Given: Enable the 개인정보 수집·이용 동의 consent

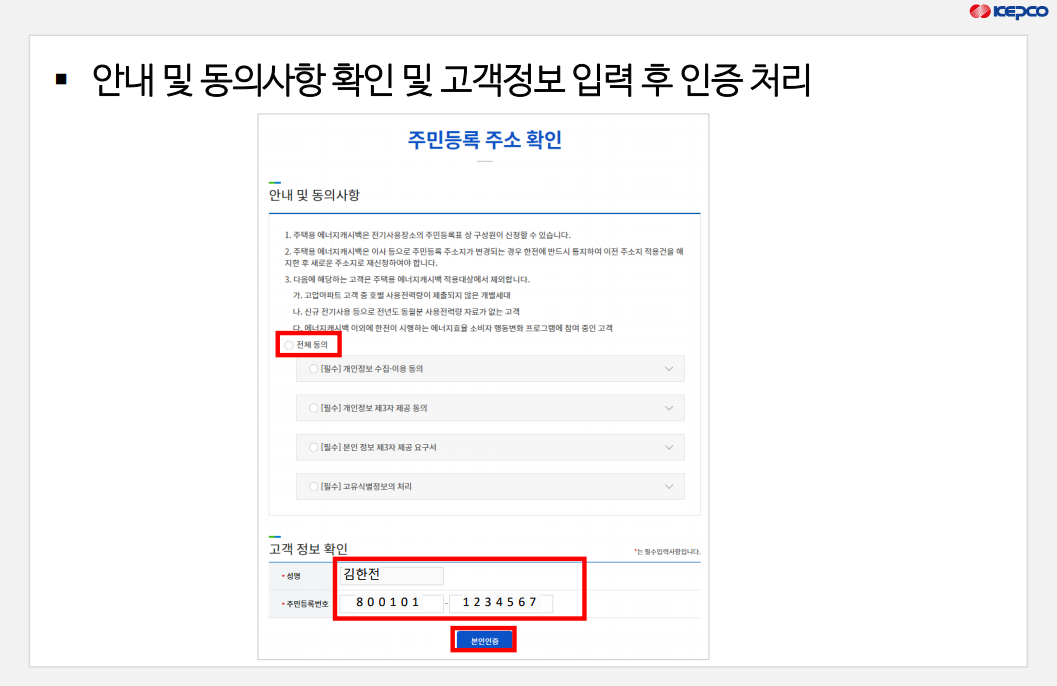Looking at the screenshot, I should coord(313,368).
